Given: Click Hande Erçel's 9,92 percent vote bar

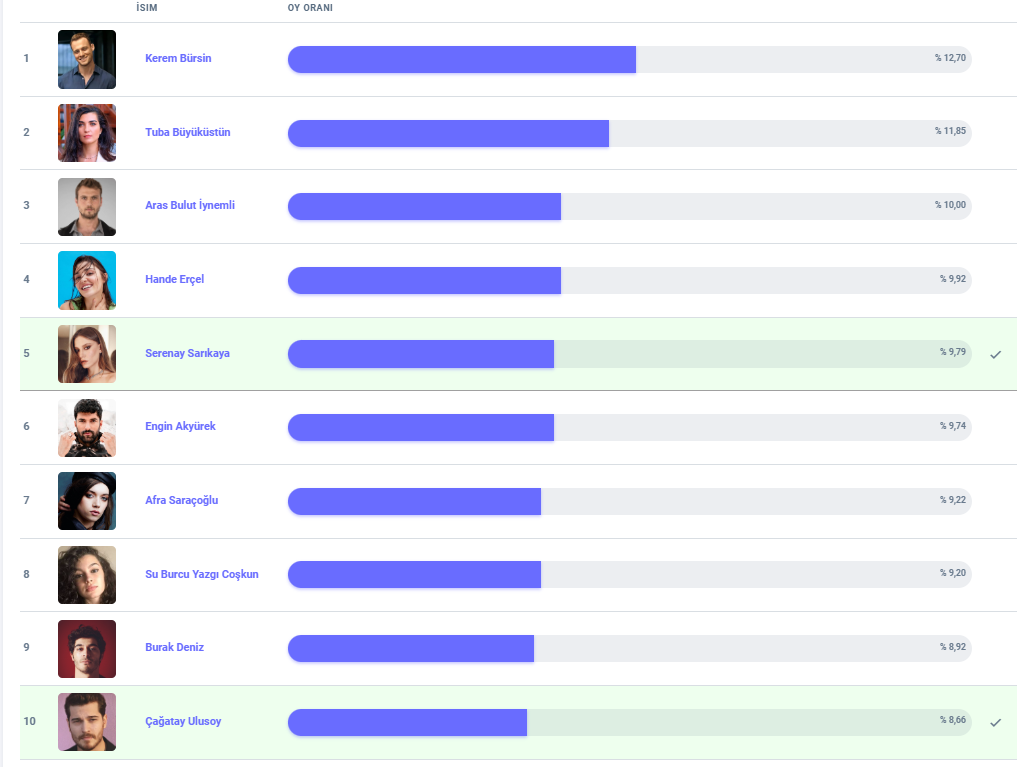Looking at the screenshot, I should [x=629, y=280].
